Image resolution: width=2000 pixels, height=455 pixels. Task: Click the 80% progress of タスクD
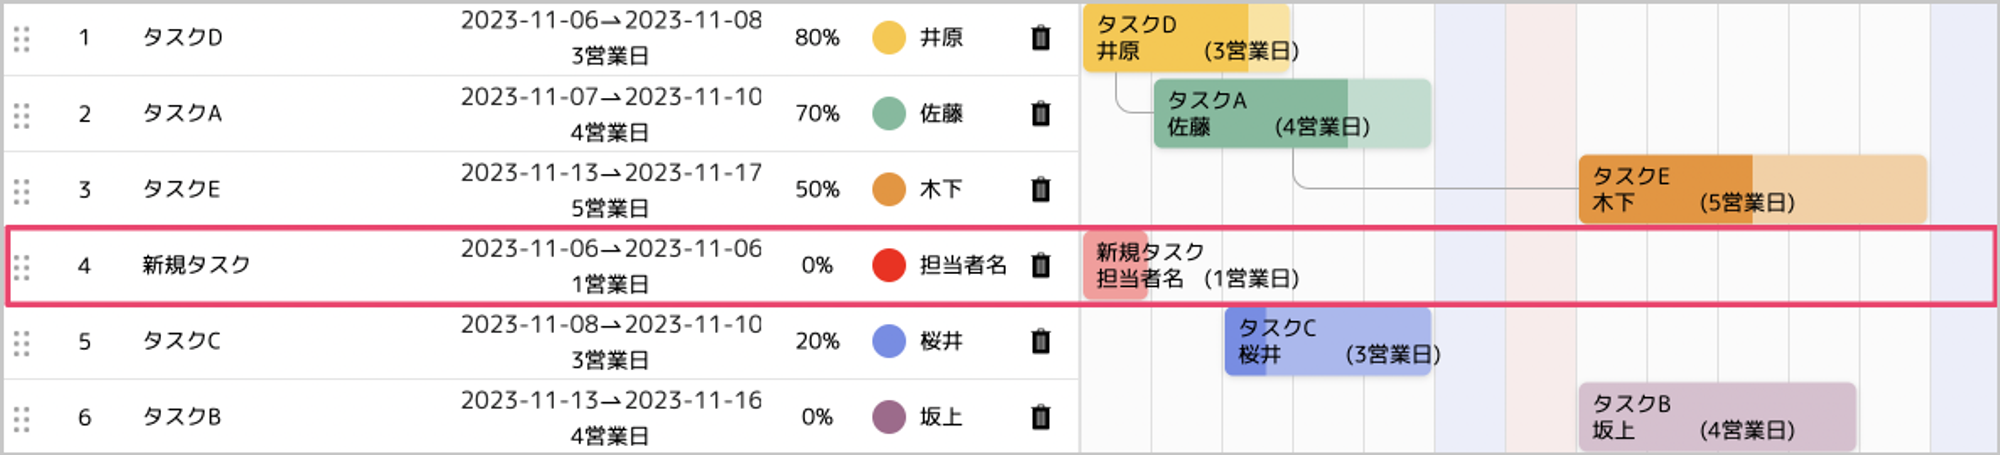[817, 38]
